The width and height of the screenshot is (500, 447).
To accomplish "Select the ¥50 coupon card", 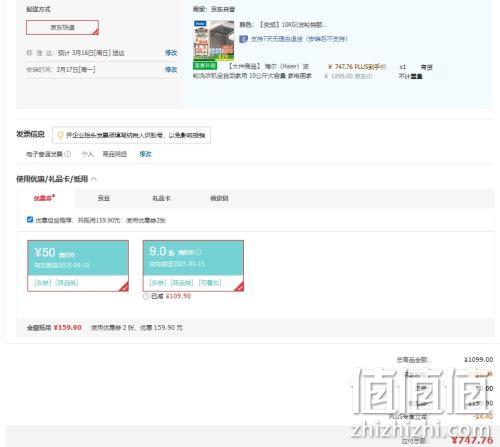I will click(78, 266).
